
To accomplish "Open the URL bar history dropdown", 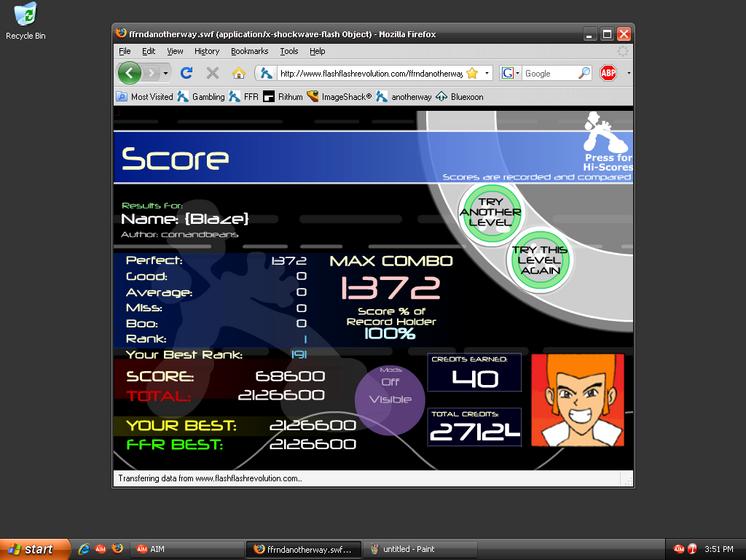I will pyautogui.click(x=487, y=74).
